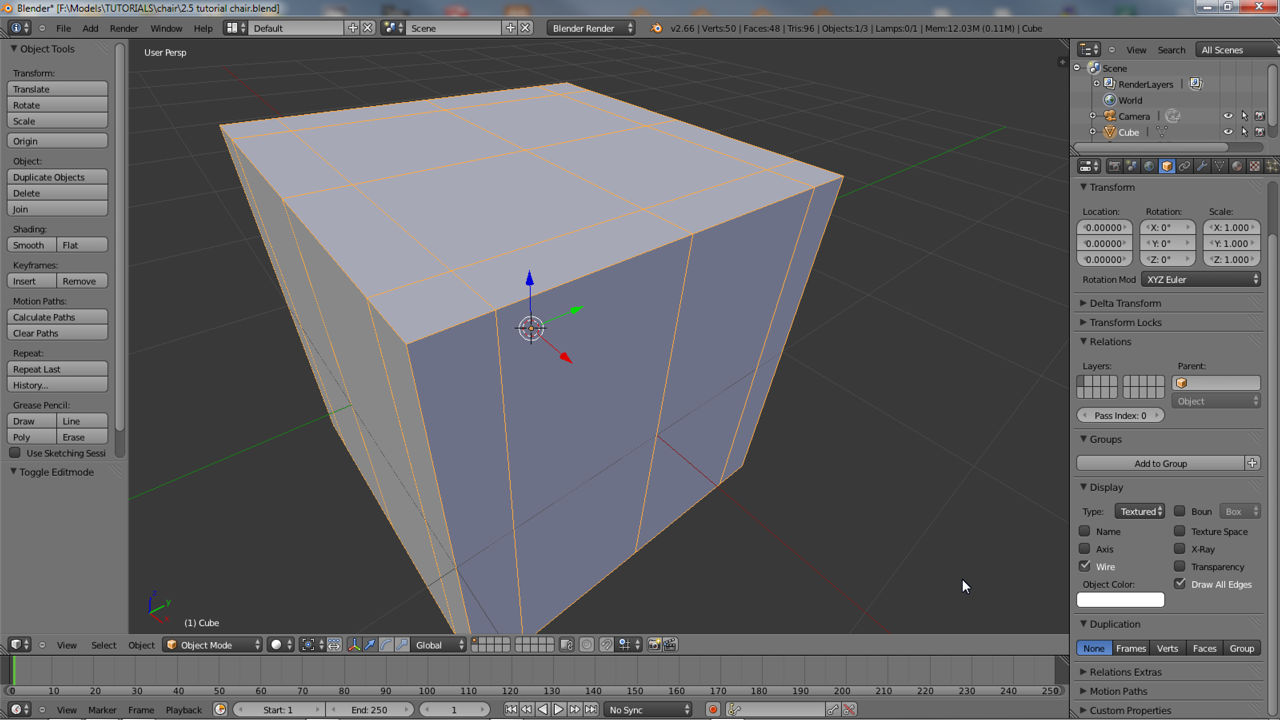Viewport: 1280px width, 720px height.
Task: Open the Add menu in the top header
Action: 90,28
